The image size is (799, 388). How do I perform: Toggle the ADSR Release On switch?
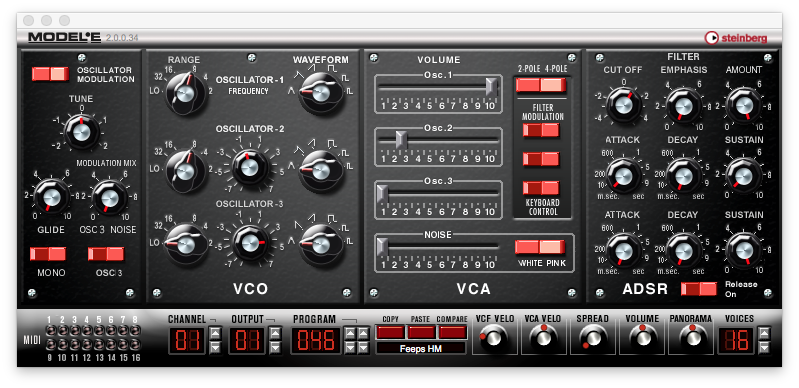tap(699, 289)
